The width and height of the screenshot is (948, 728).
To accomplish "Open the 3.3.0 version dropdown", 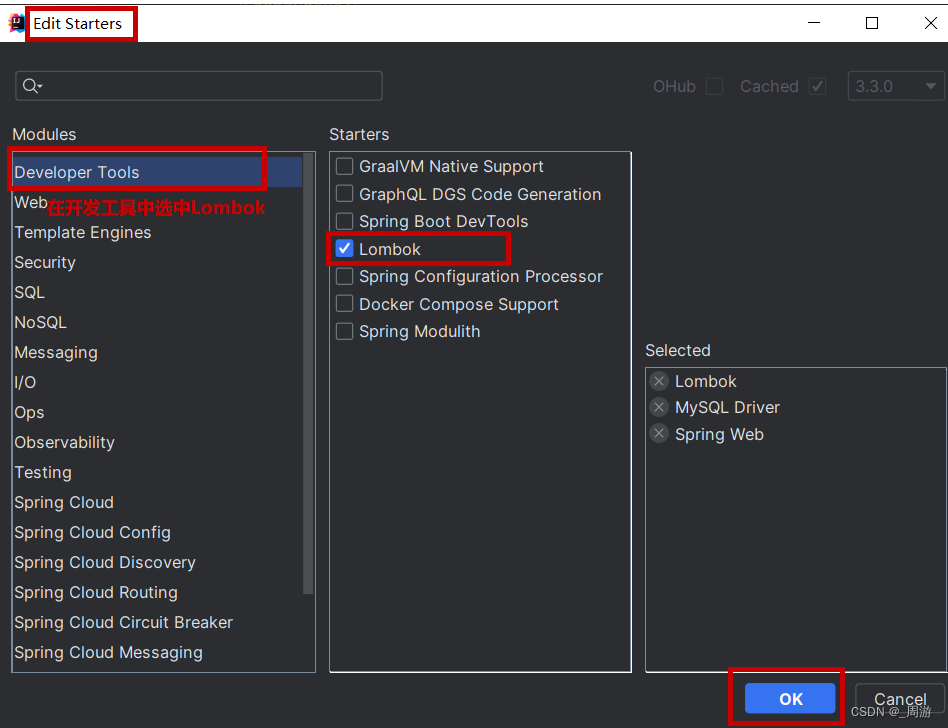I will 895,86.
